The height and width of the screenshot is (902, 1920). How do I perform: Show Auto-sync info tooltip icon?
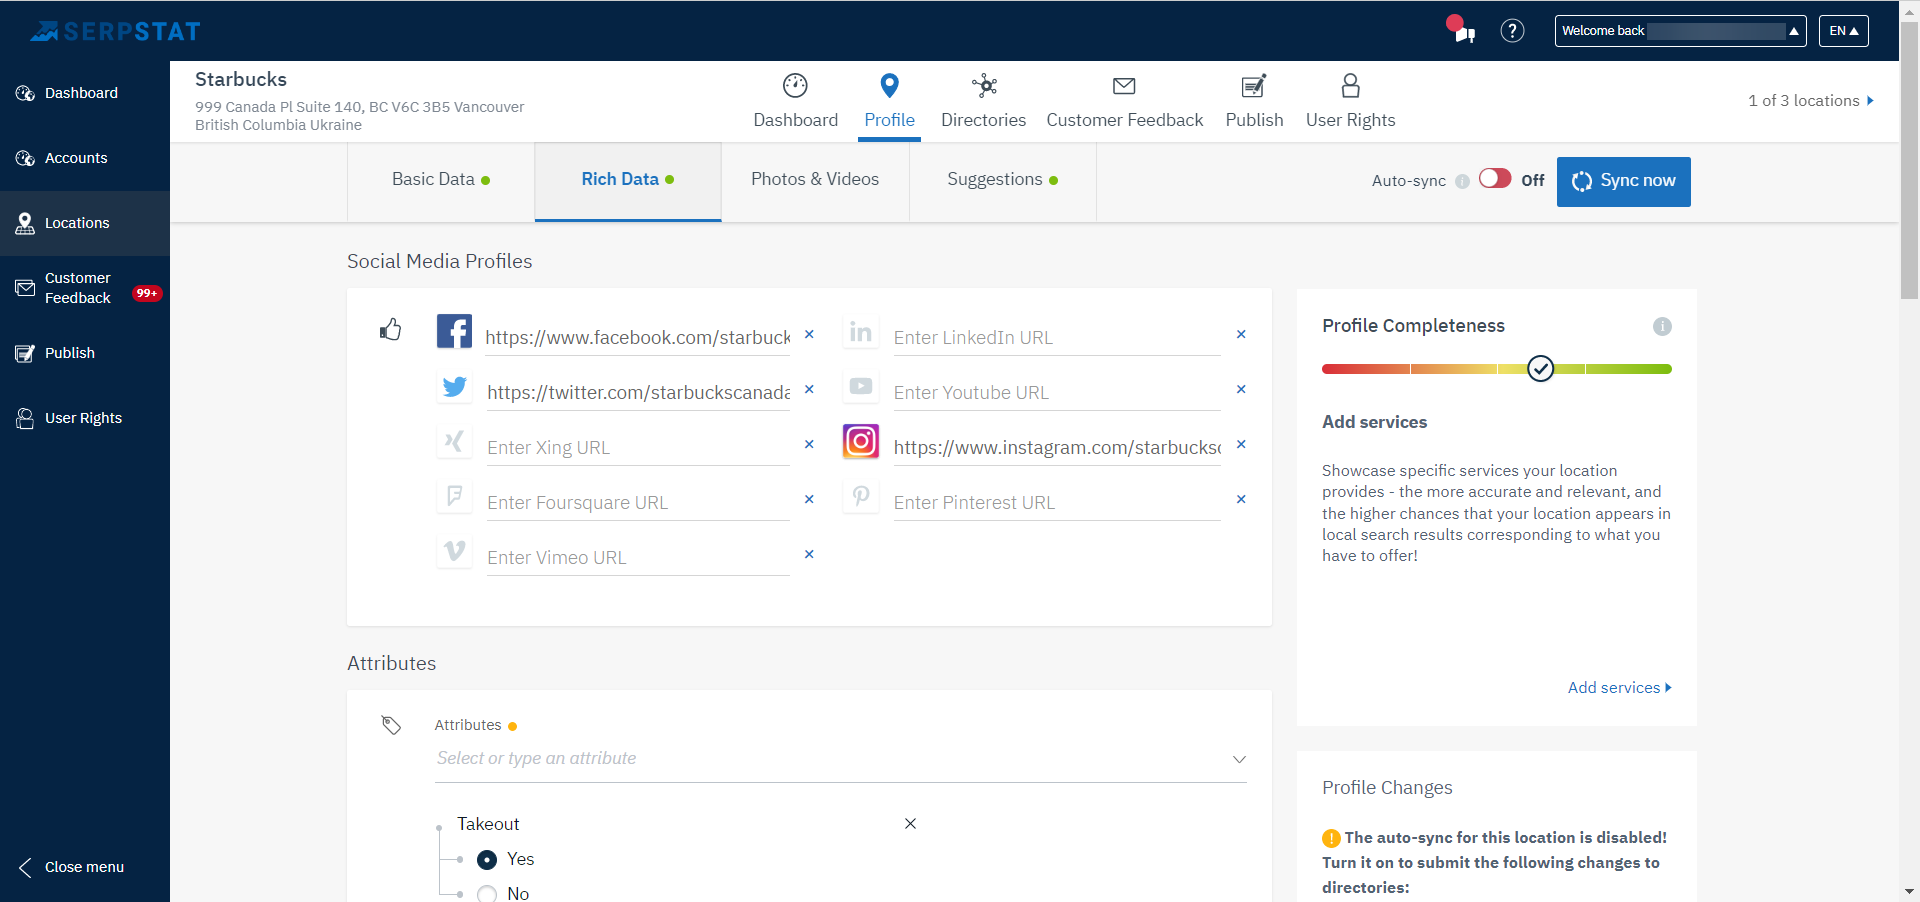coord(1462,181)
